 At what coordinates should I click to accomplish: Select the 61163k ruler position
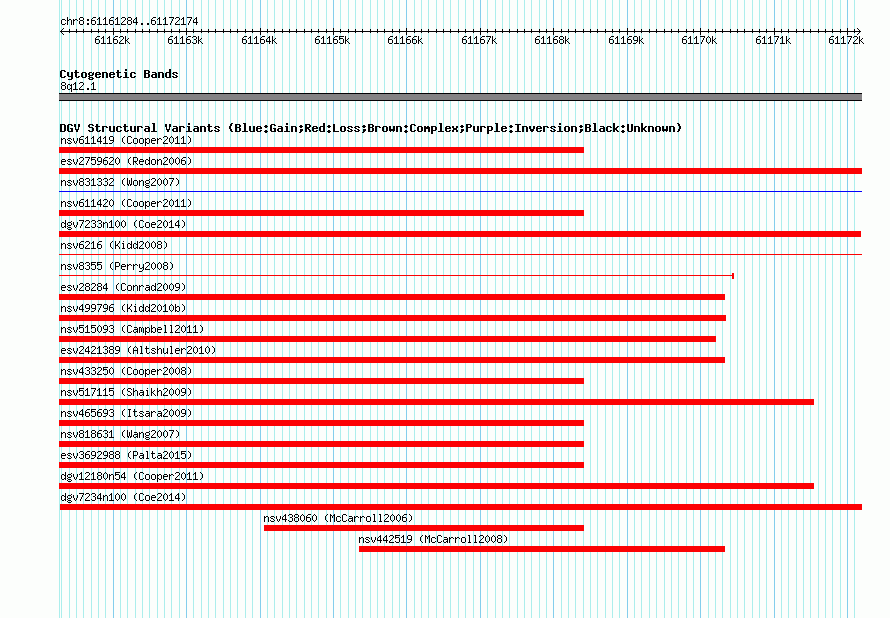click(x=185, y=40)
